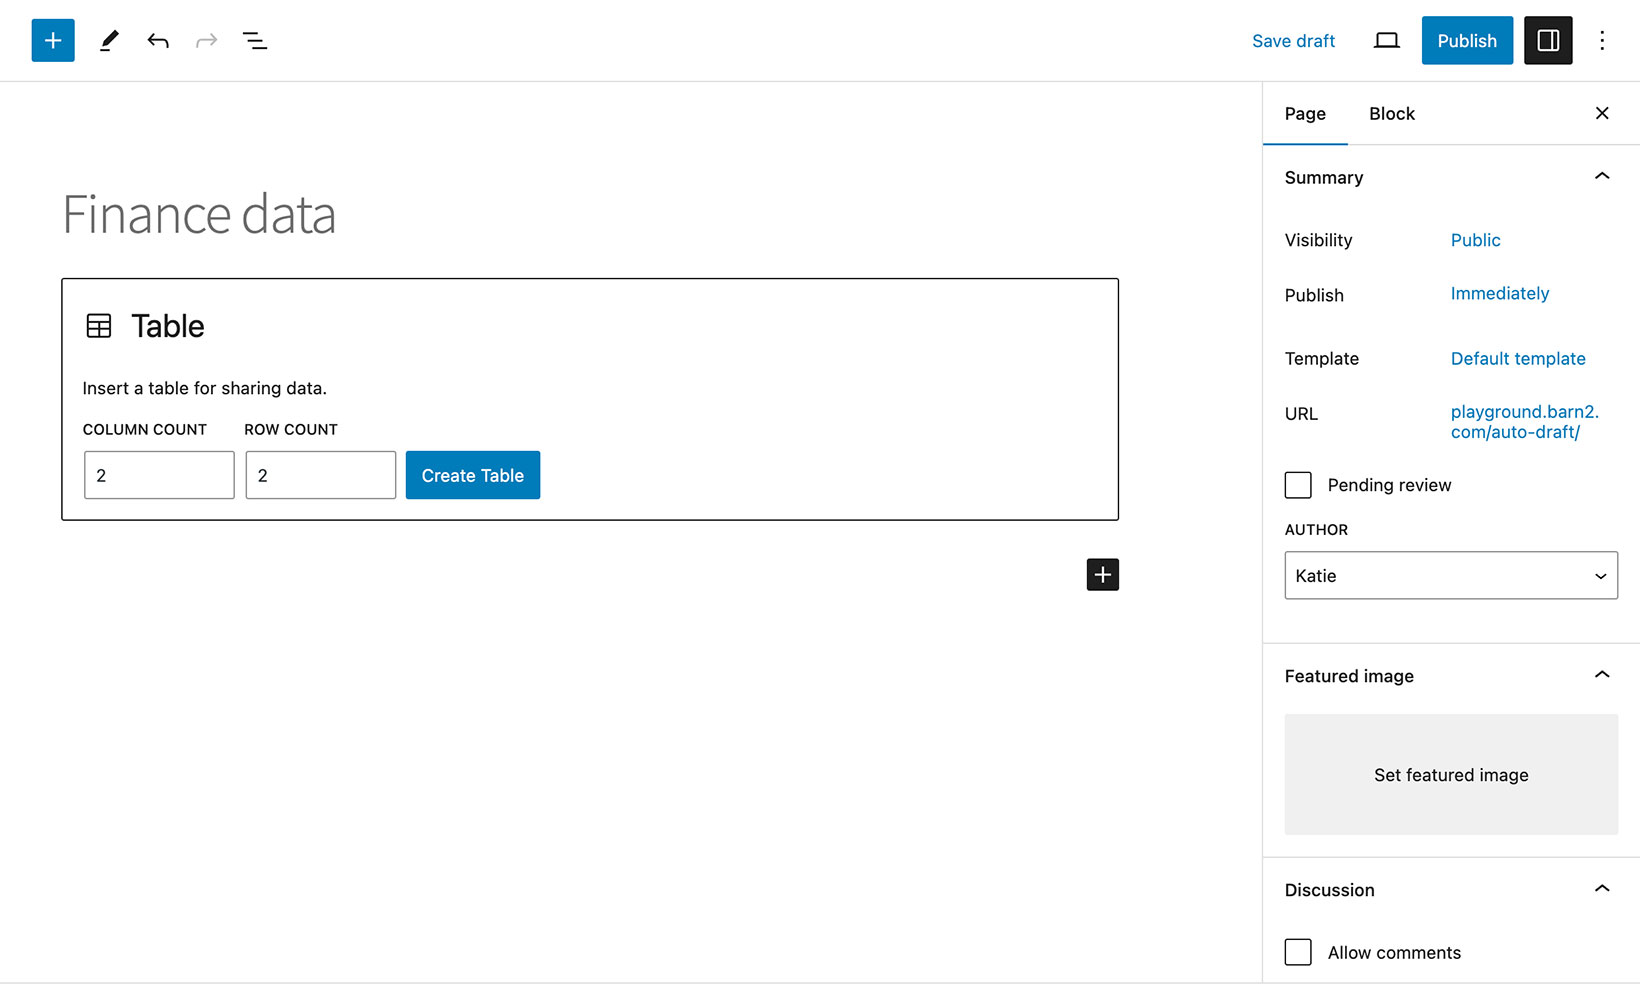Open the laptop preview icon
The width and height of the screenshot is (1640, 1003).
coord(1386,41)
